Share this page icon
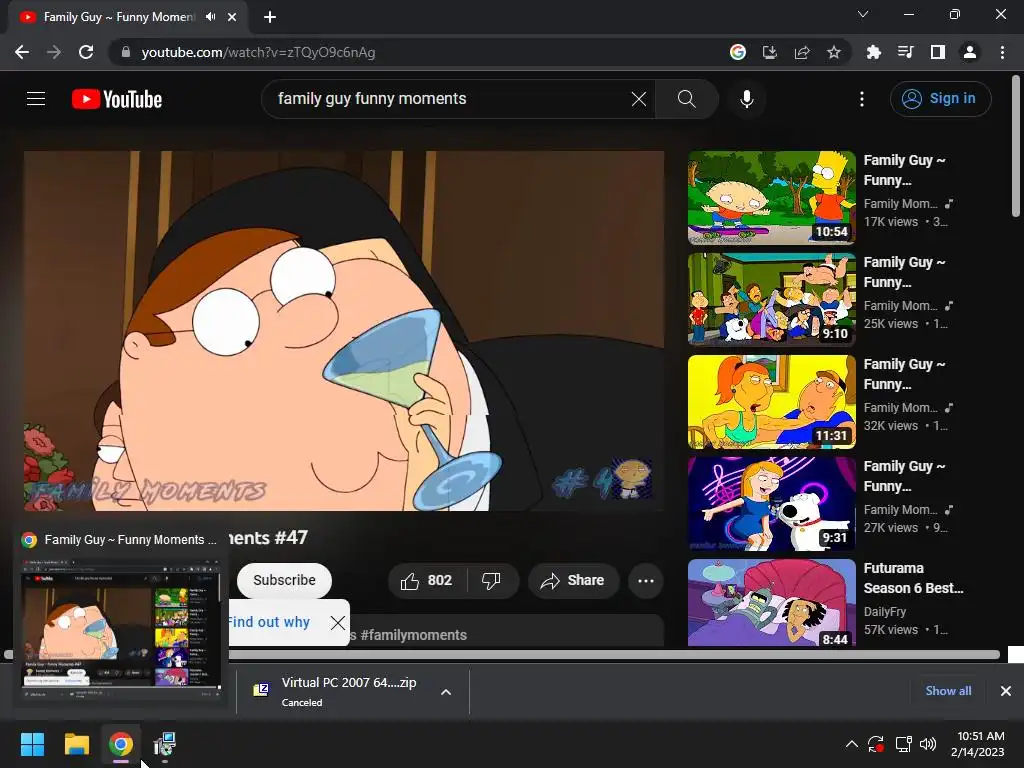Viewport: 1024px width, 768px height. (x=802, y=52)
